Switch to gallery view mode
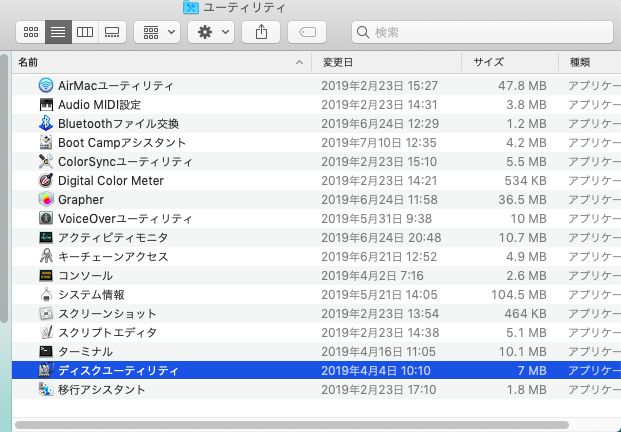 click(x=112, y=32)
